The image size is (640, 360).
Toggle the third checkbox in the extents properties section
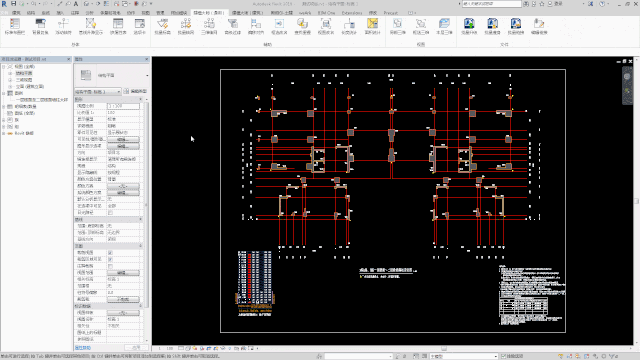[x=110, y=266]
